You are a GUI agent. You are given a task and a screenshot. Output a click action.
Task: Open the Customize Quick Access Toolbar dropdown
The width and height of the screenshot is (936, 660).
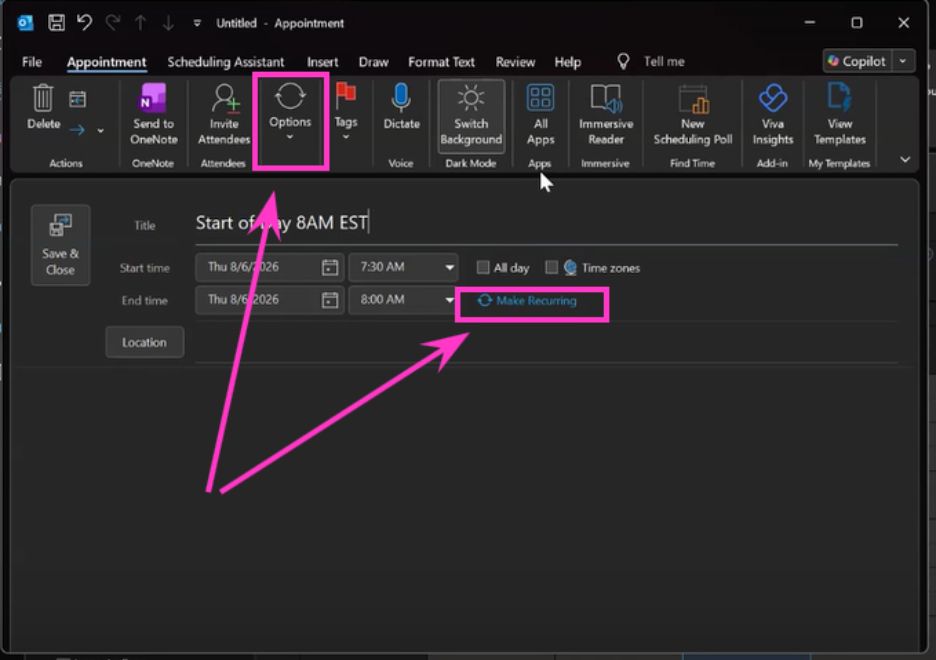(196, 23)
